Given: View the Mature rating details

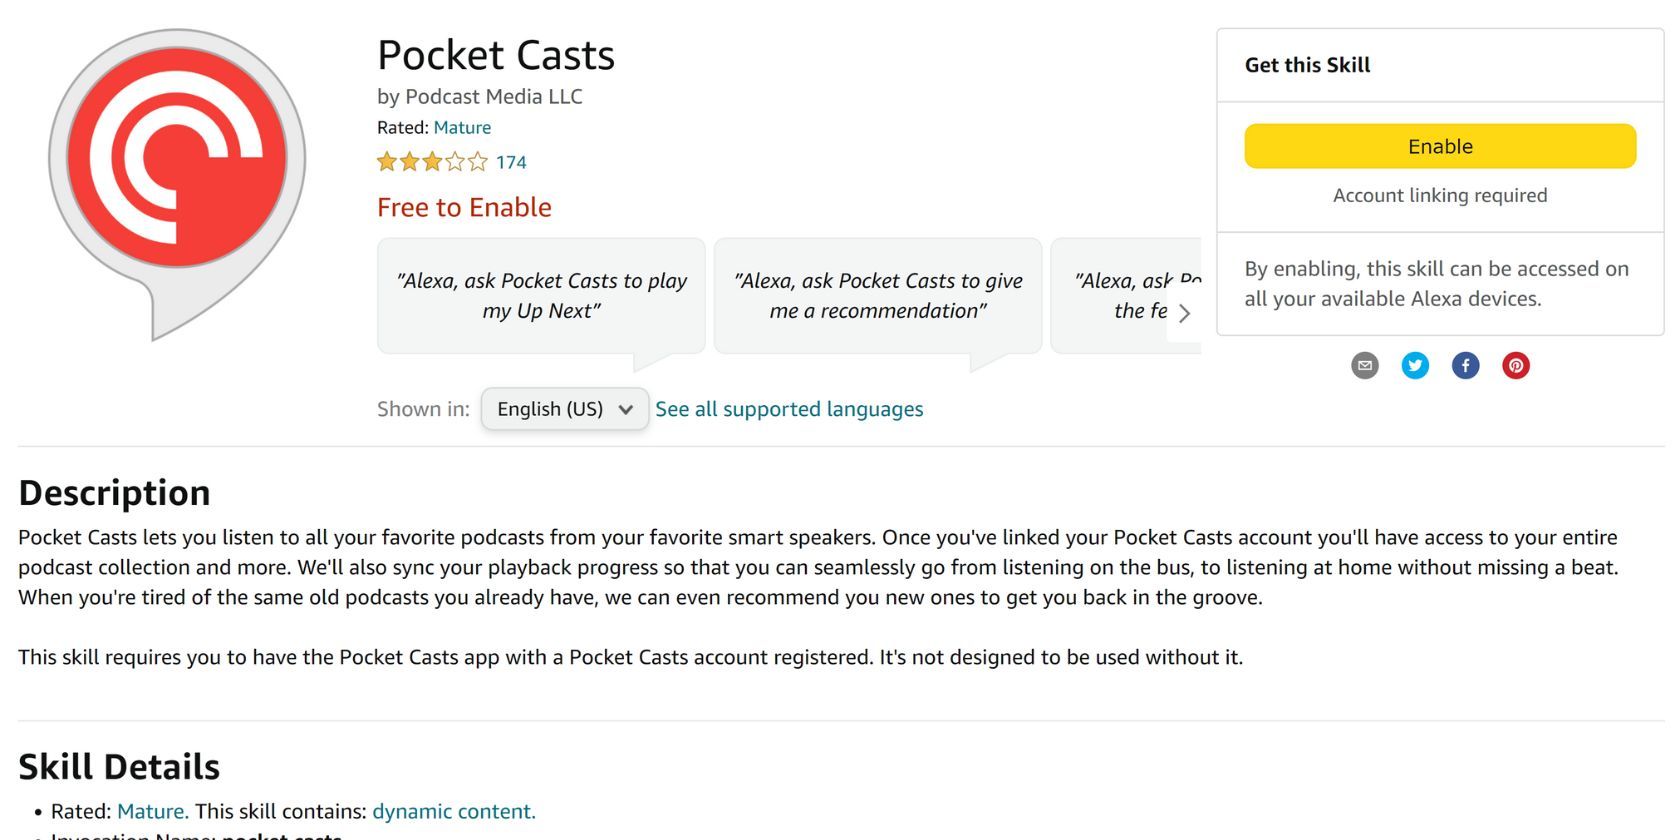Looking at the screenshot, I should (x=462, y=127).
